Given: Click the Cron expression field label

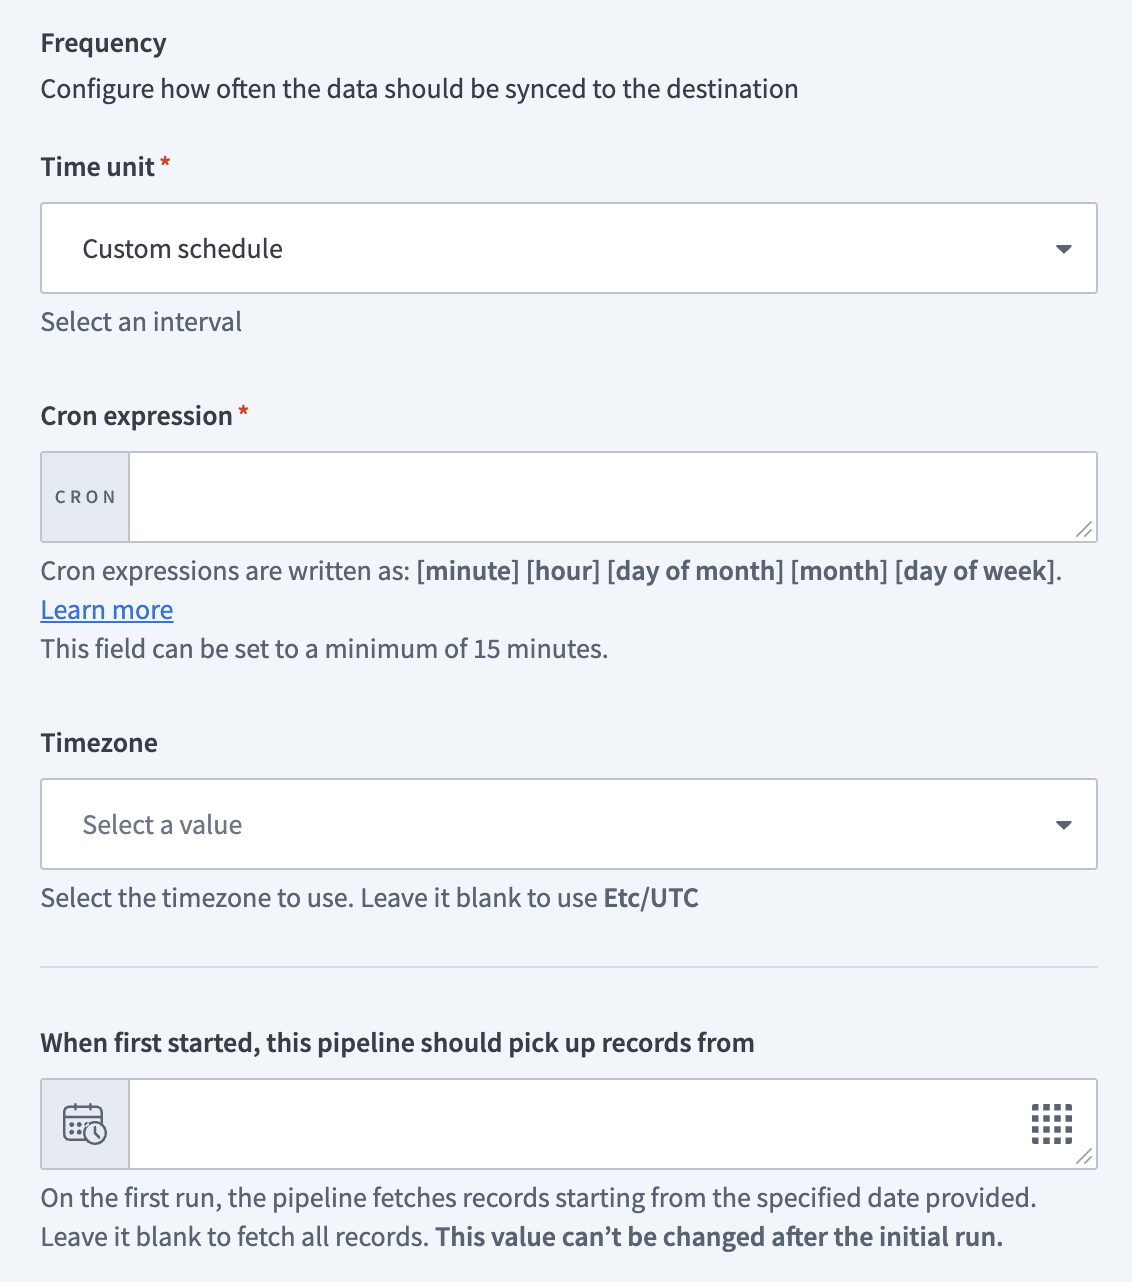Looking at the screenshot, I should [136, 416].
